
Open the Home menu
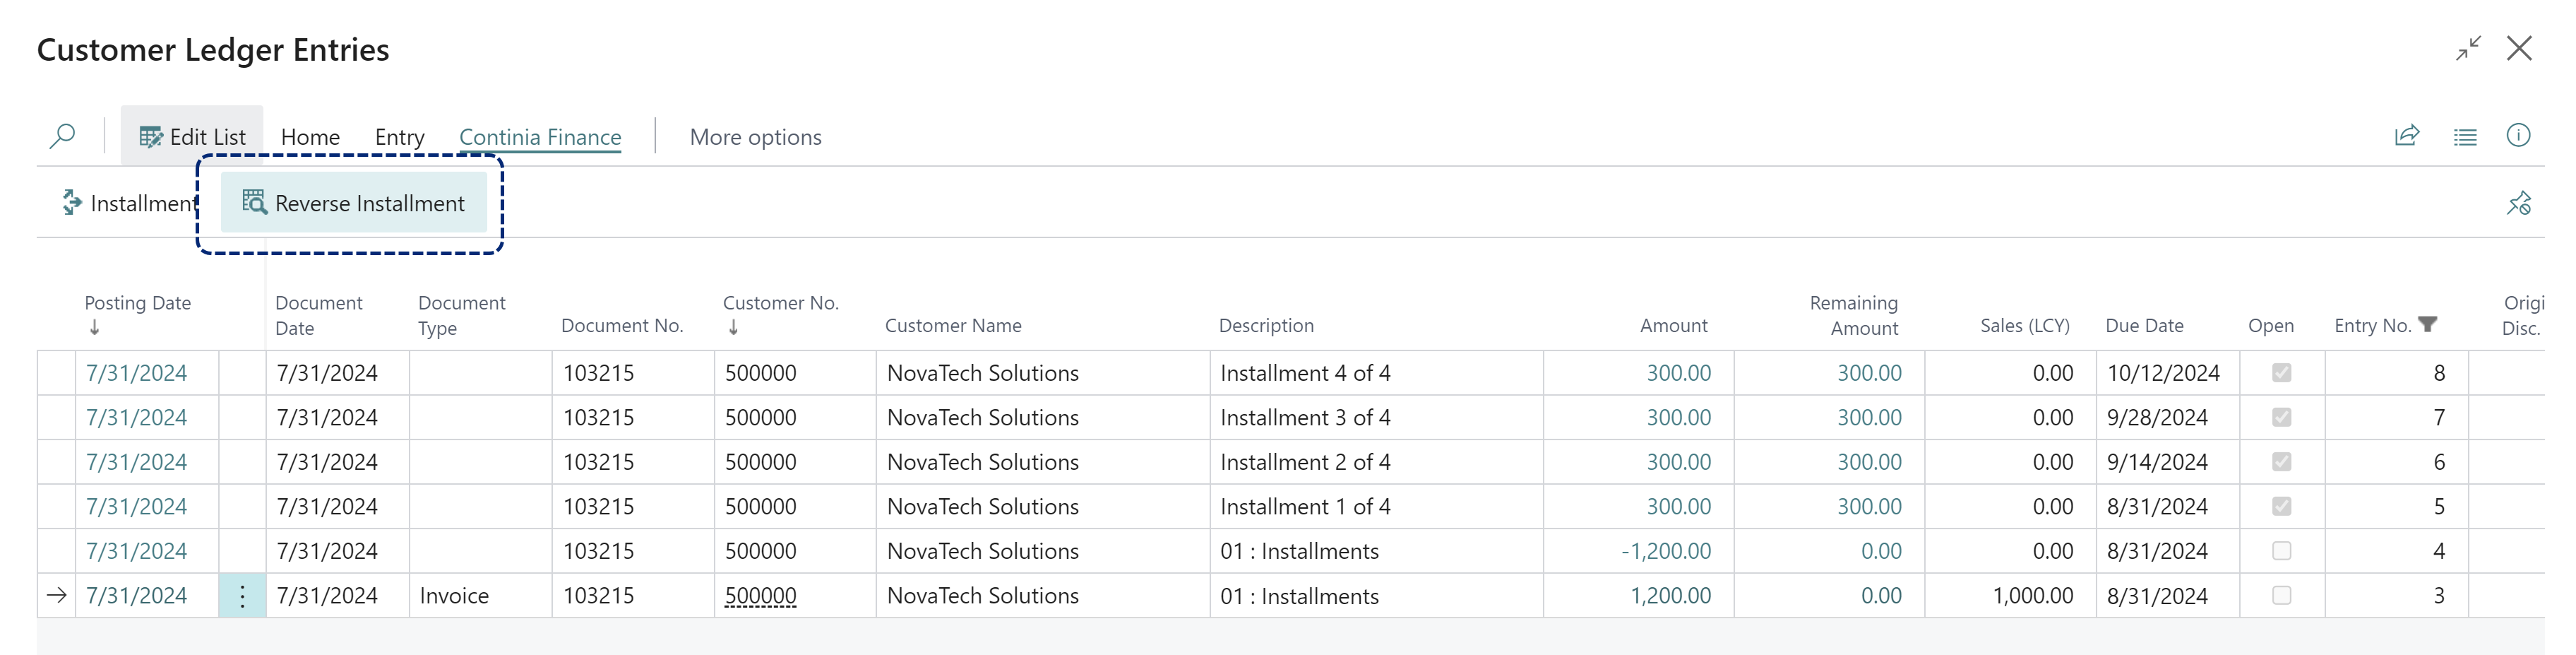click(x=310, y=137)
